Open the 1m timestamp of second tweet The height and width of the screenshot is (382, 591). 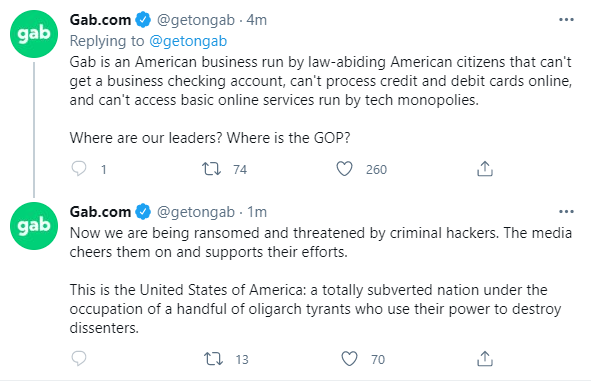[x=257, y=212]
